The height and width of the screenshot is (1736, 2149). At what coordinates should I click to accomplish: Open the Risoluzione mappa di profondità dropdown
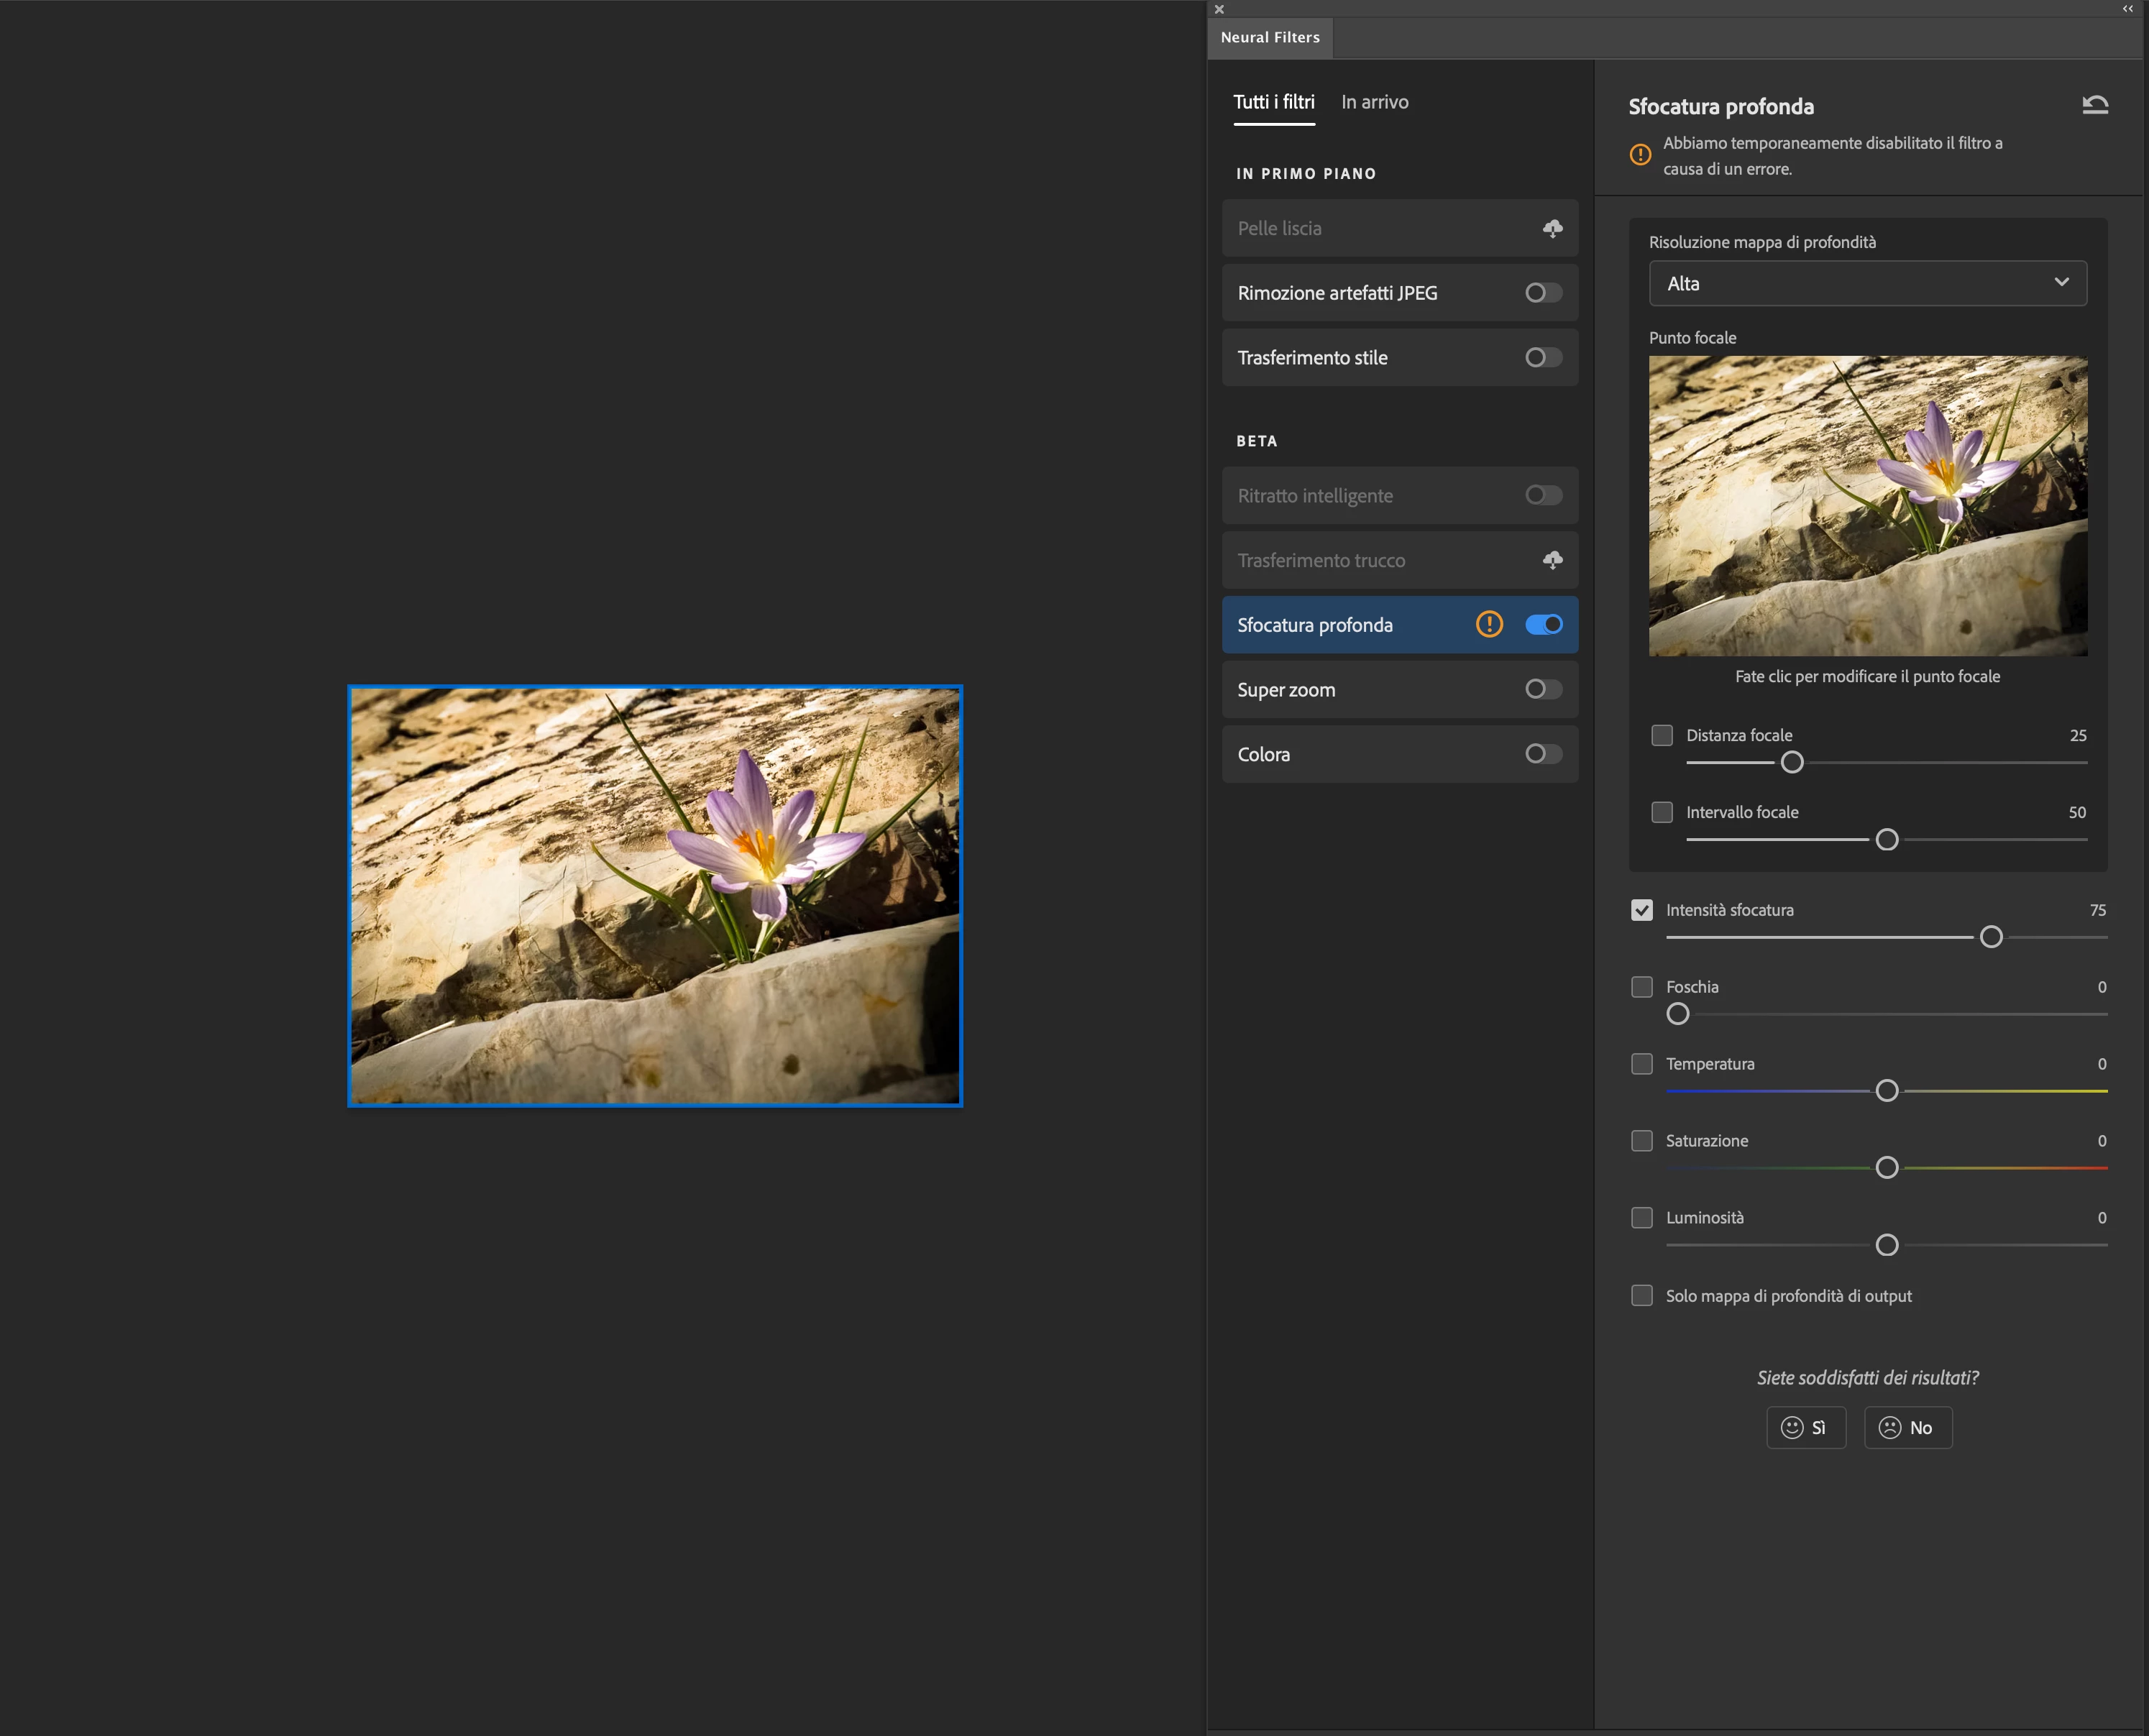pos(1867,284)
